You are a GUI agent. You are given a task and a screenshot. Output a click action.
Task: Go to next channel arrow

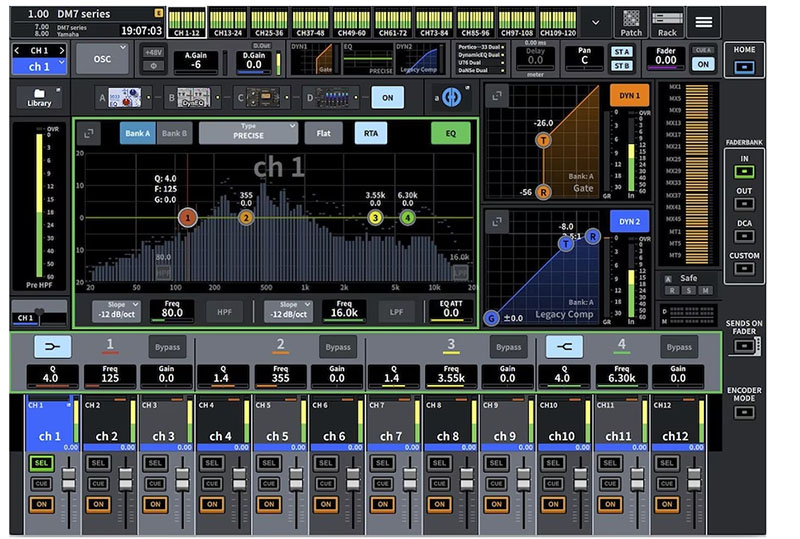(62, 51)
